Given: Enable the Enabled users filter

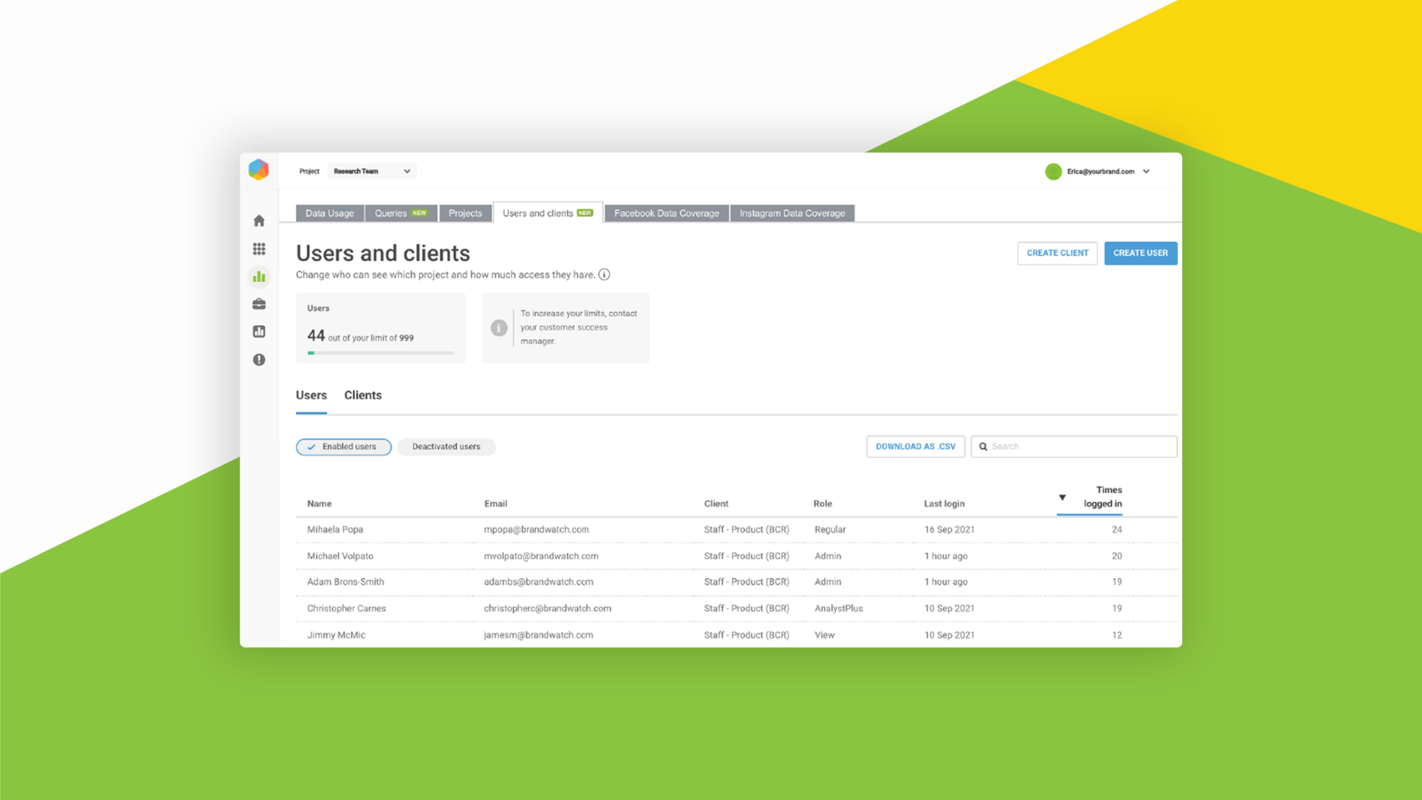Looking at the screenshot, I should tap(343, 446).
